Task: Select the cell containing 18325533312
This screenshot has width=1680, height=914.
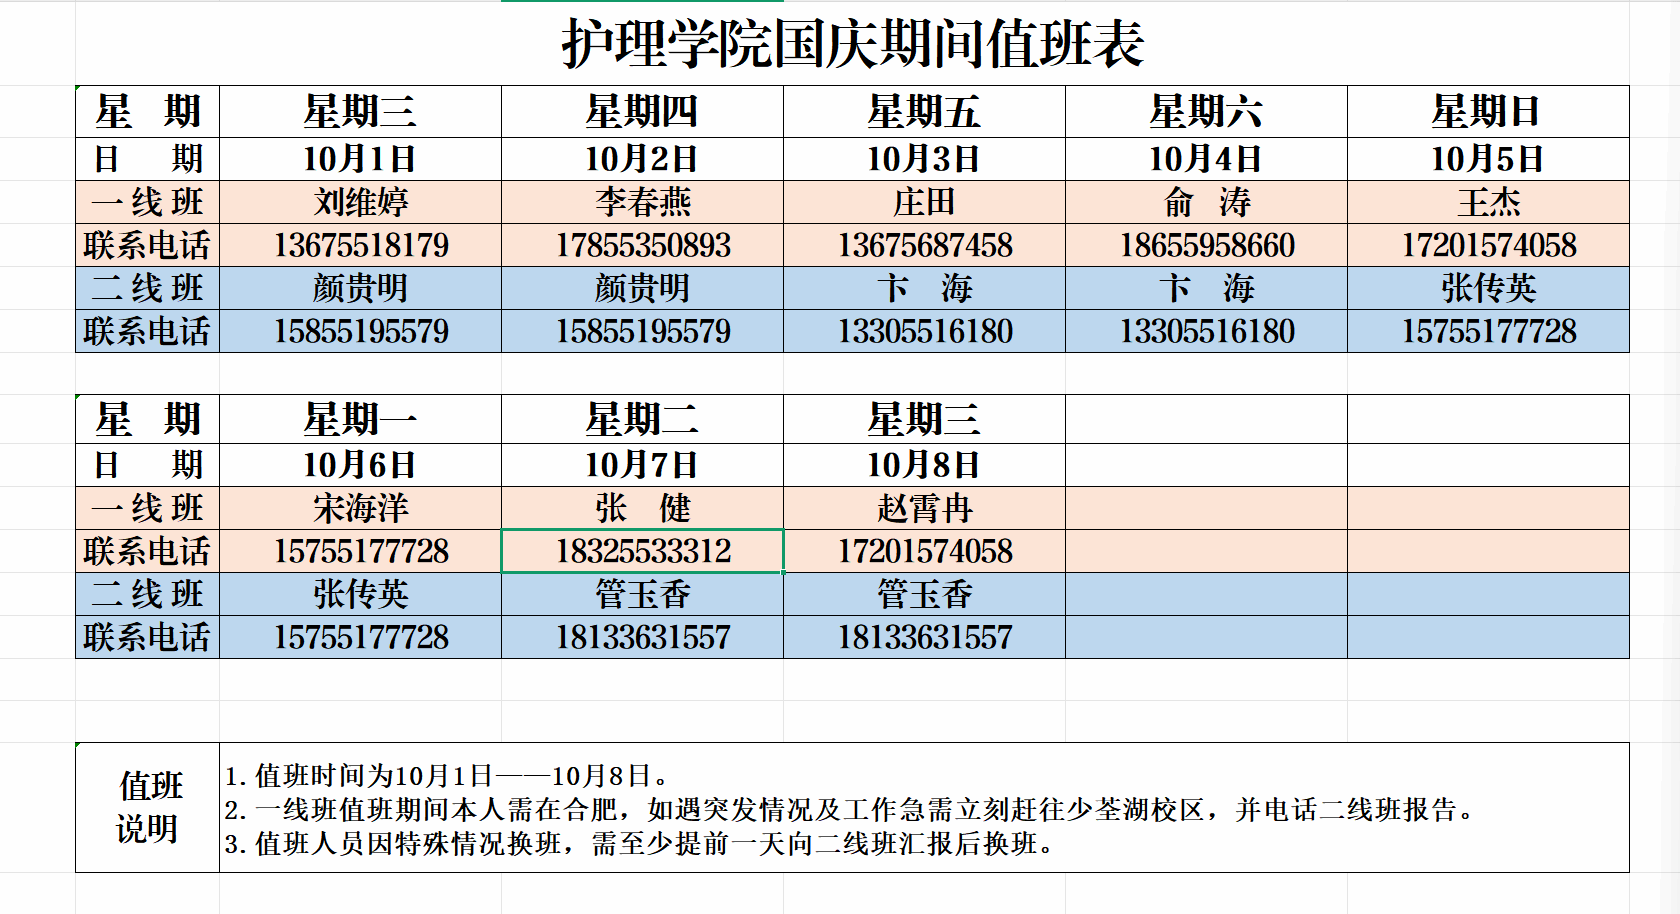Action: (x=642, y=551)
